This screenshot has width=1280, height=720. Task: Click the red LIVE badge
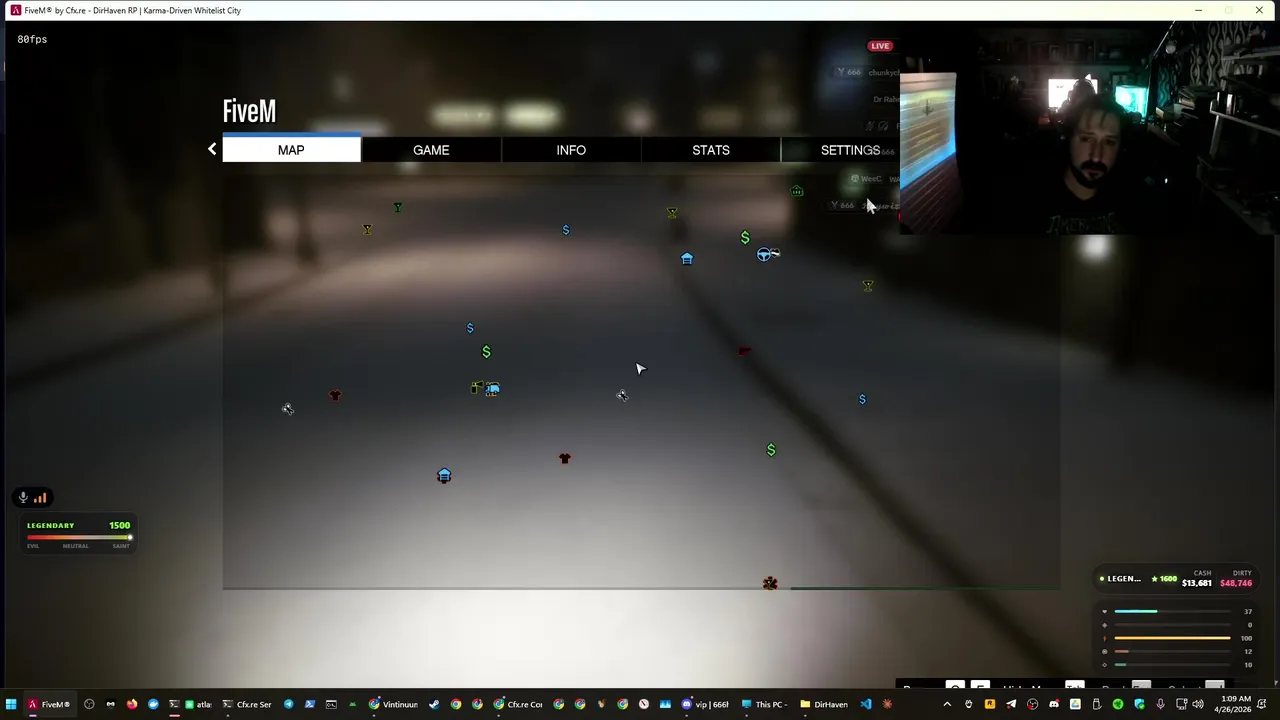click(880, 46)
